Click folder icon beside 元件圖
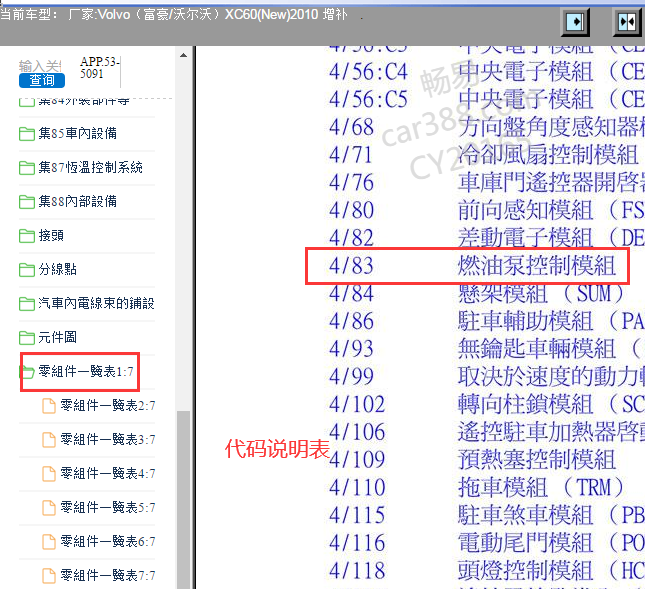The width and height of the screenshot is (645, 589). click(x=27, y=338)
